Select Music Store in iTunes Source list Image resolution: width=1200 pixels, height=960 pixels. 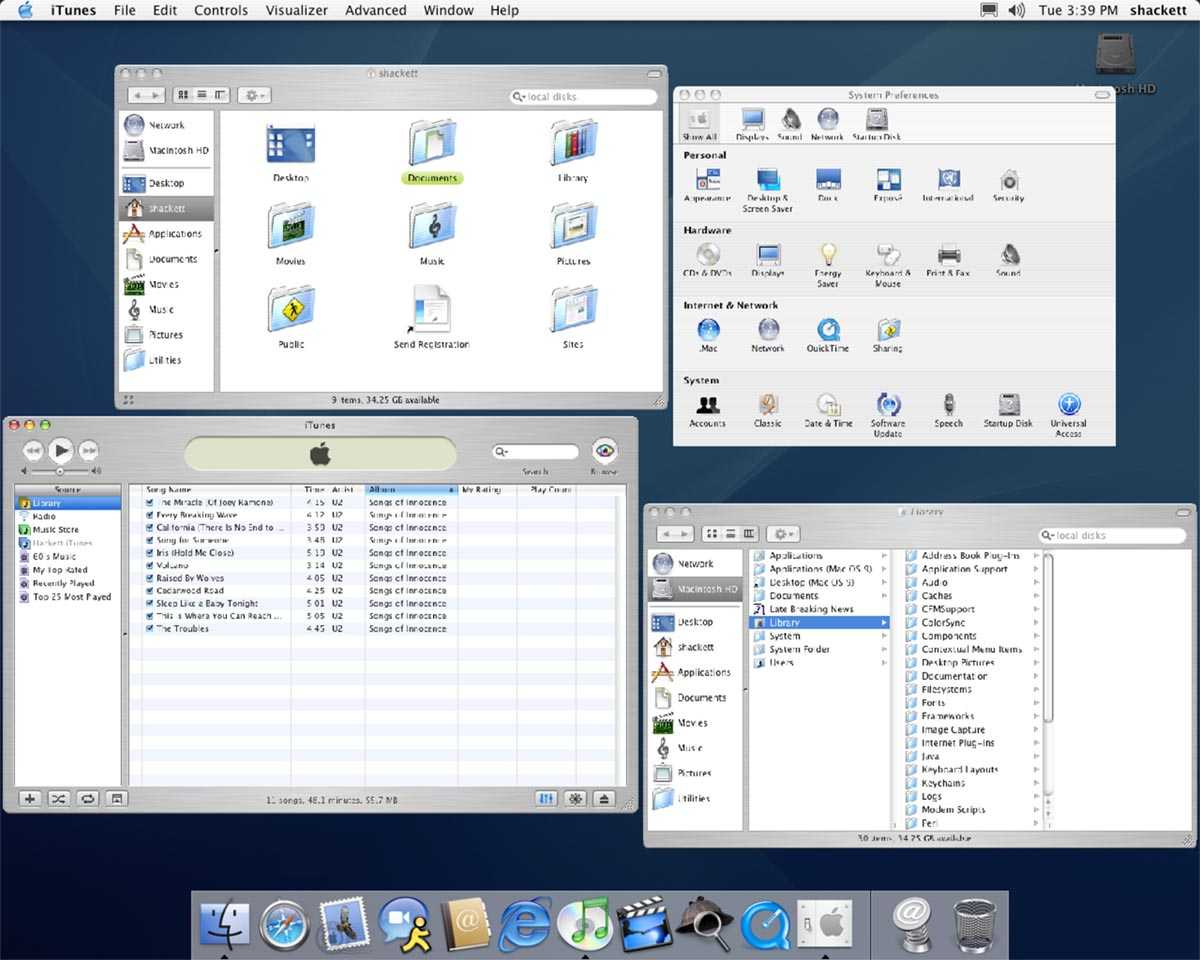point(55,530)
